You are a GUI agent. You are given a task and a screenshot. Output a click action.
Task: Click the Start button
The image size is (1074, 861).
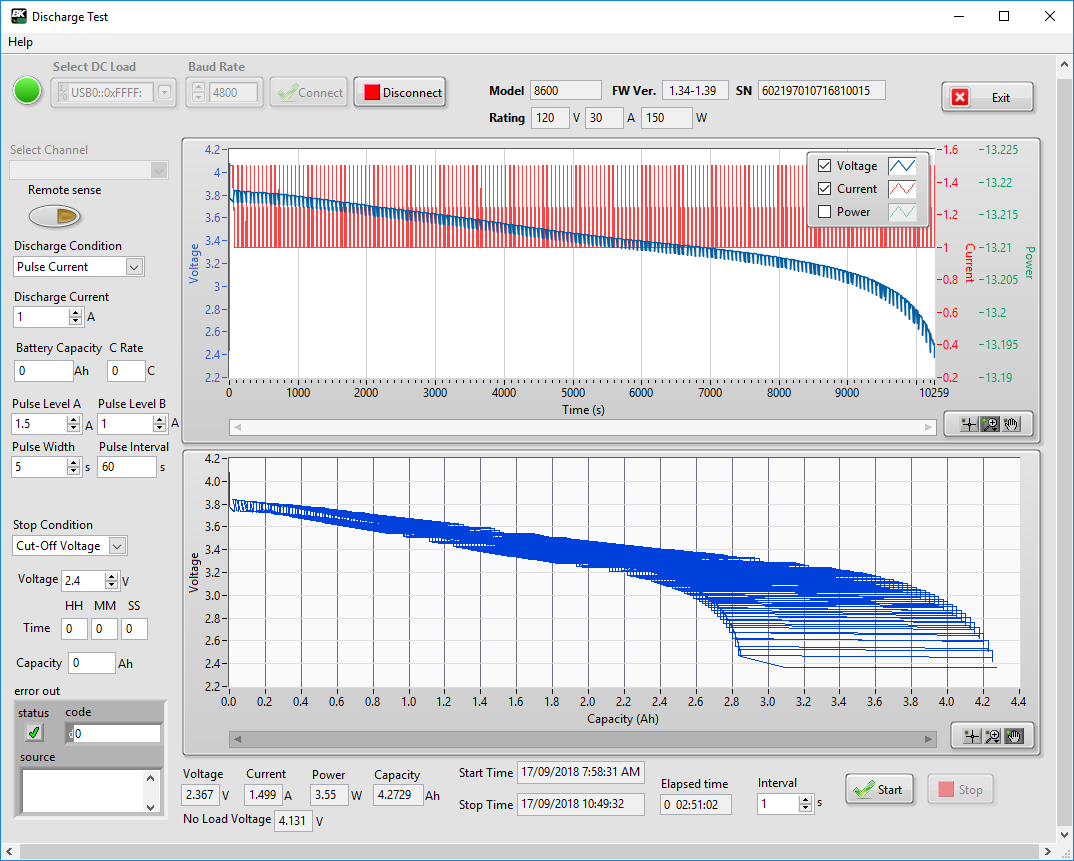pyautogui.click(x=879, y=789)
